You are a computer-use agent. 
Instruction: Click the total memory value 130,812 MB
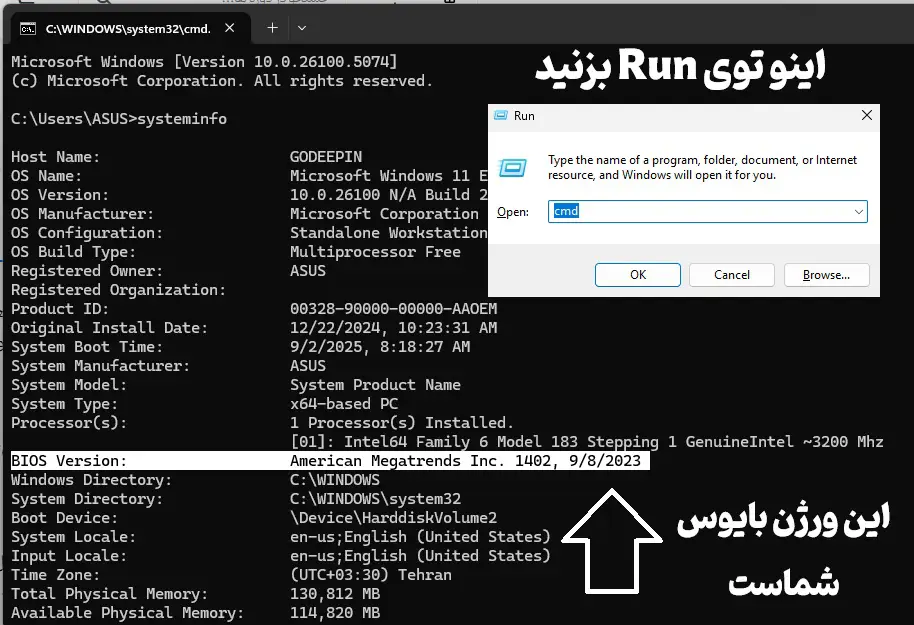(335, 594)
